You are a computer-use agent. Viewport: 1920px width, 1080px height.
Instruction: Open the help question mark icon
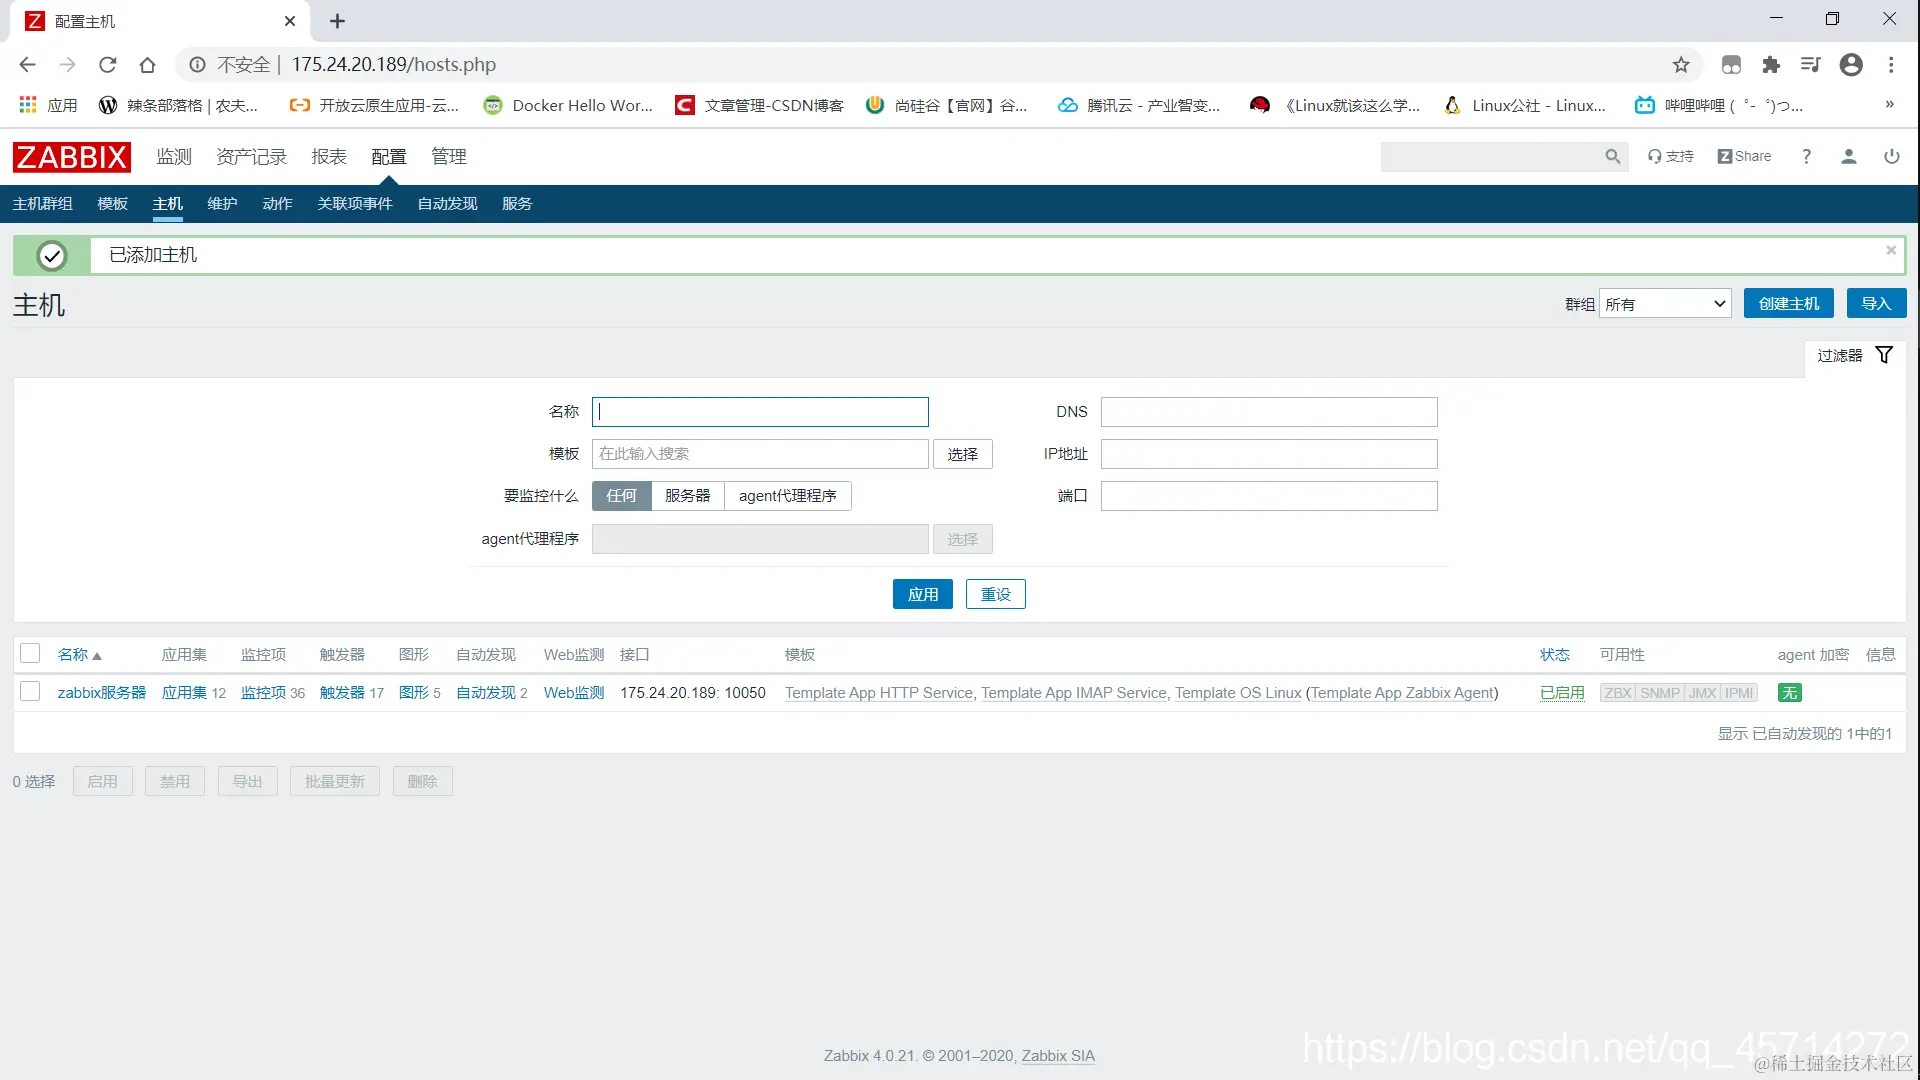[x=1806, y=157]
